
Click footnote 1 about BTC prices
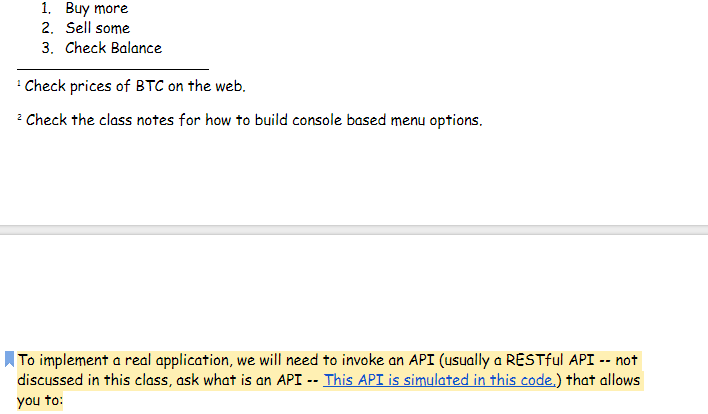click(x=134, y=86)
